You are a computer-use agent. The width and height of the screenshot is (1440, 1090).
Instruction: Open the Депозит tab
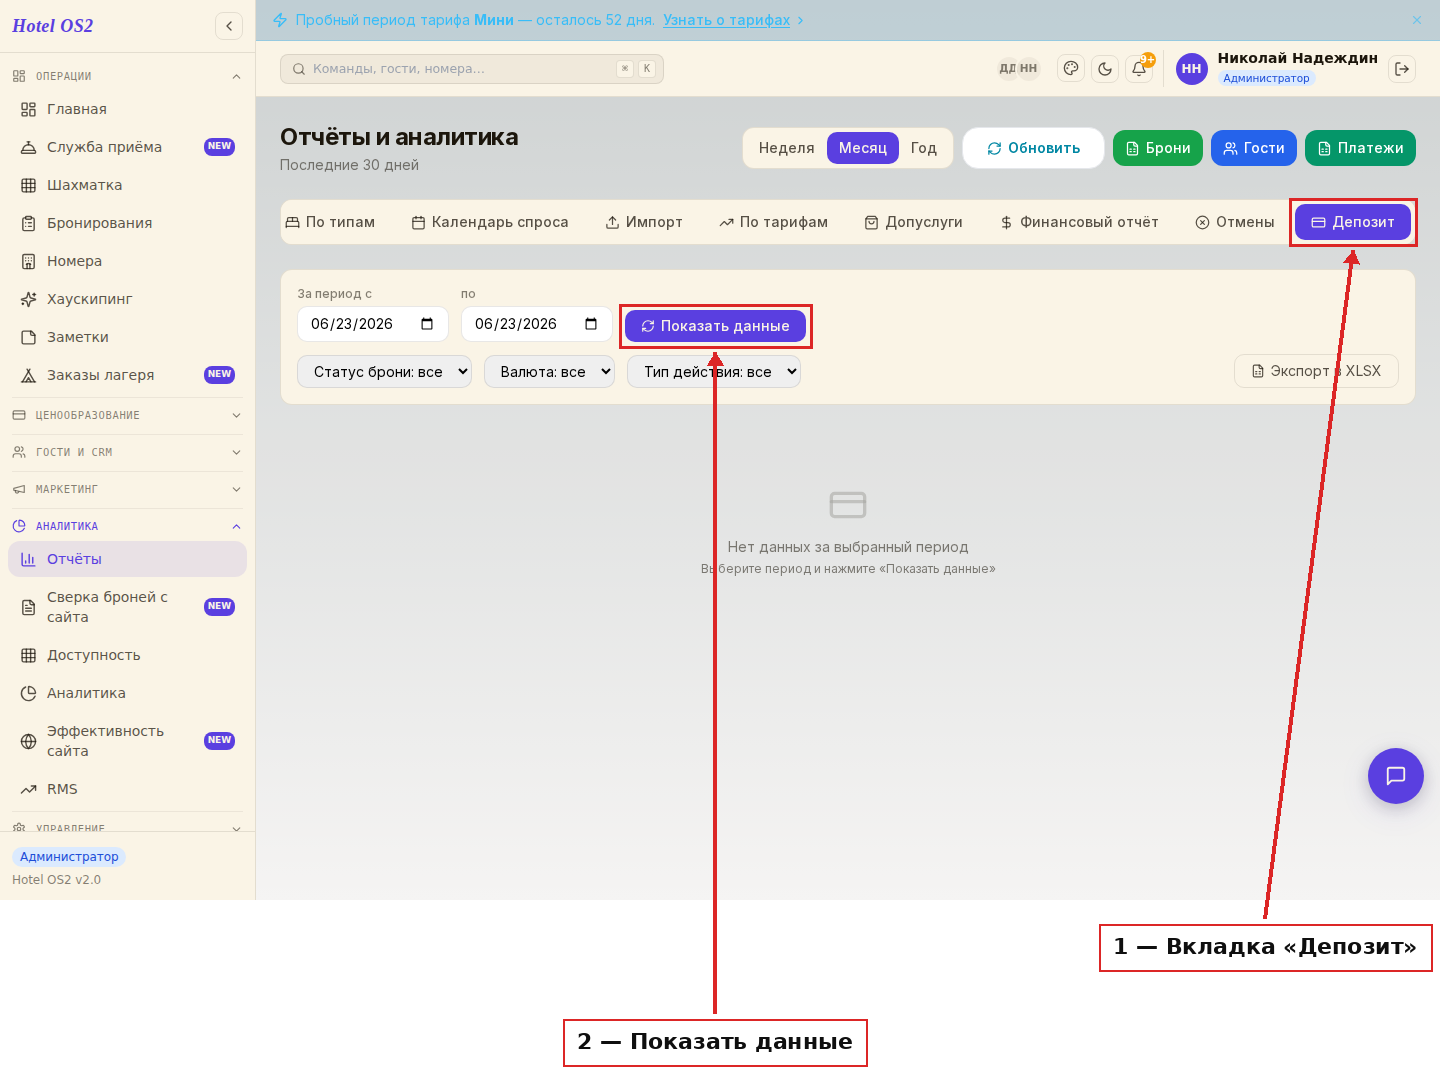pyautogui.click(x=1353, y=222)
